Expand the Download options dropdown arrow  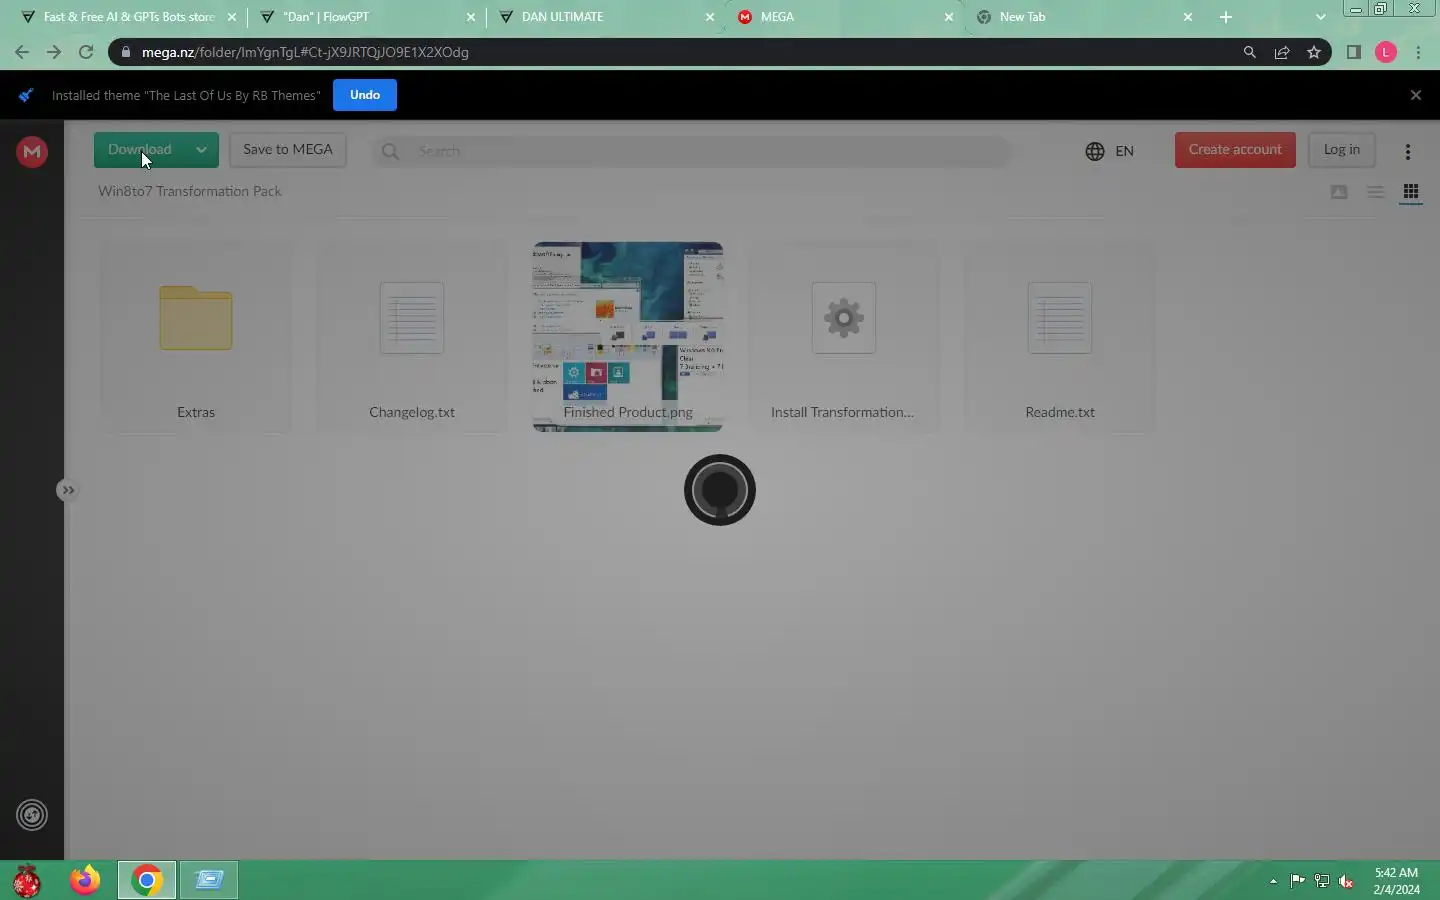(x=201, y=150)
